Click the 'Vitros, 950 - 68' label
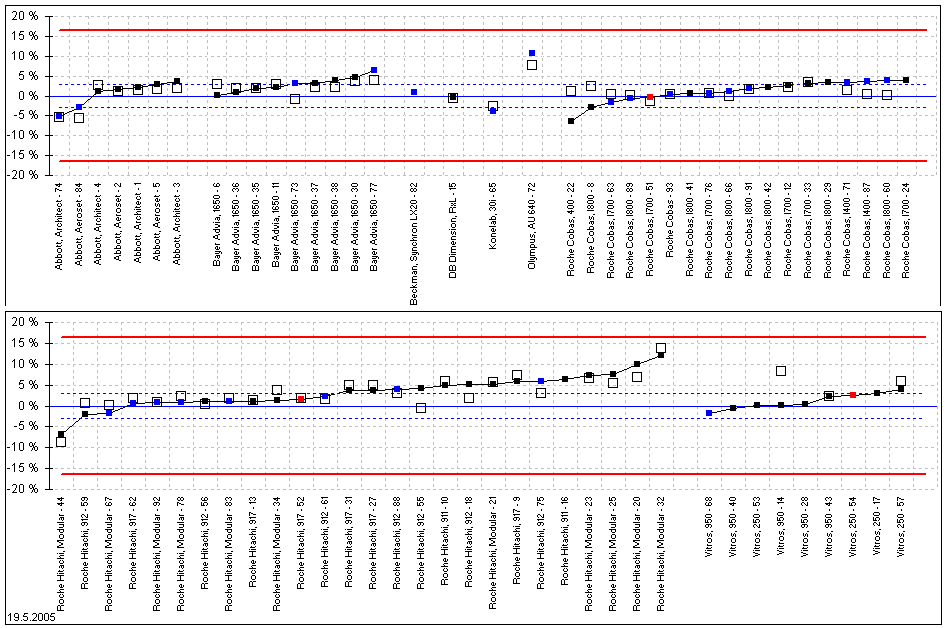948x628 pixels. pos(709,527)
